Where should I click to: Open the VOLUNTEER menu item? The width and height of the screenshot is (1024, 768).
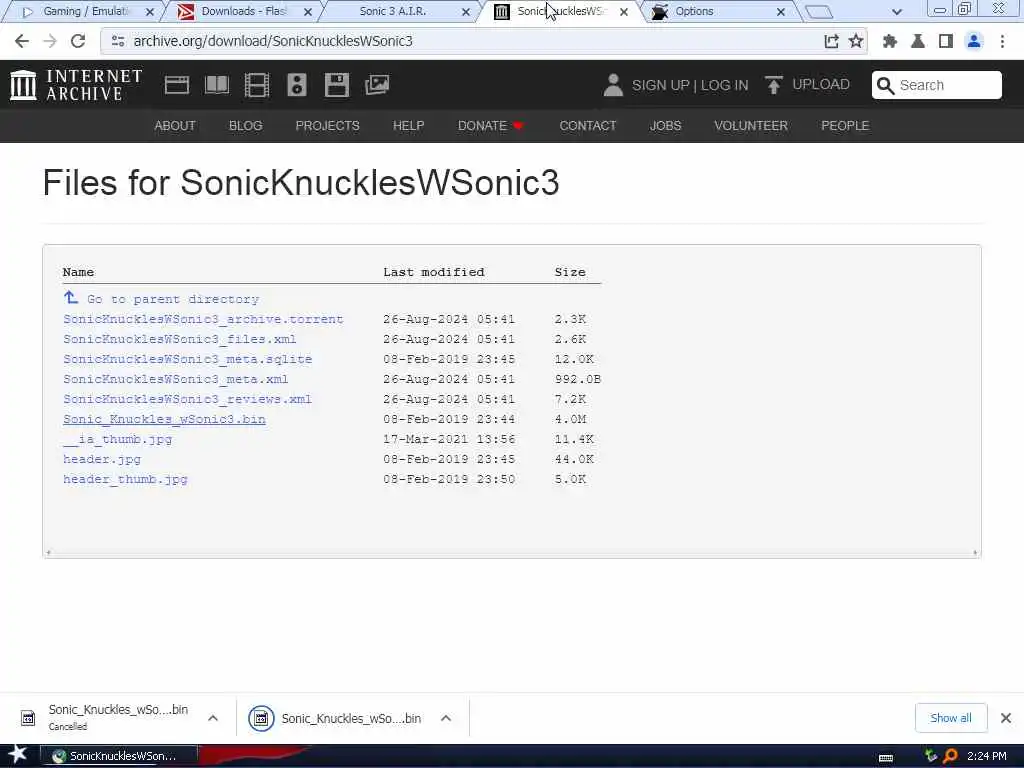(751, 125)
